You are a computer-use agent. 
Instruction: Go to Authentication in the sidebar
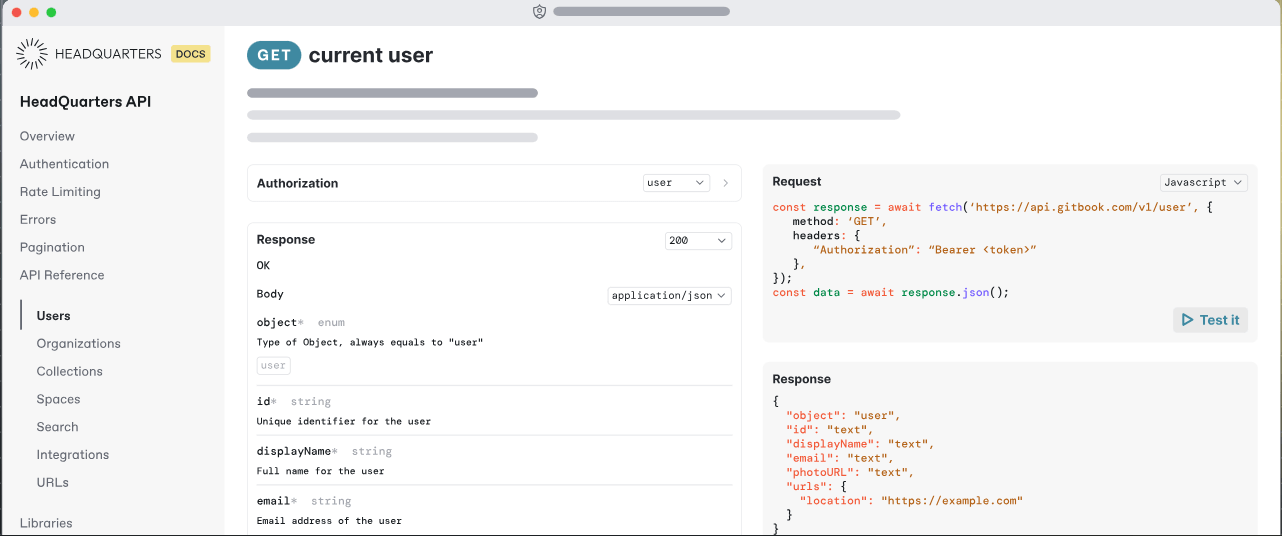(64, 164)
